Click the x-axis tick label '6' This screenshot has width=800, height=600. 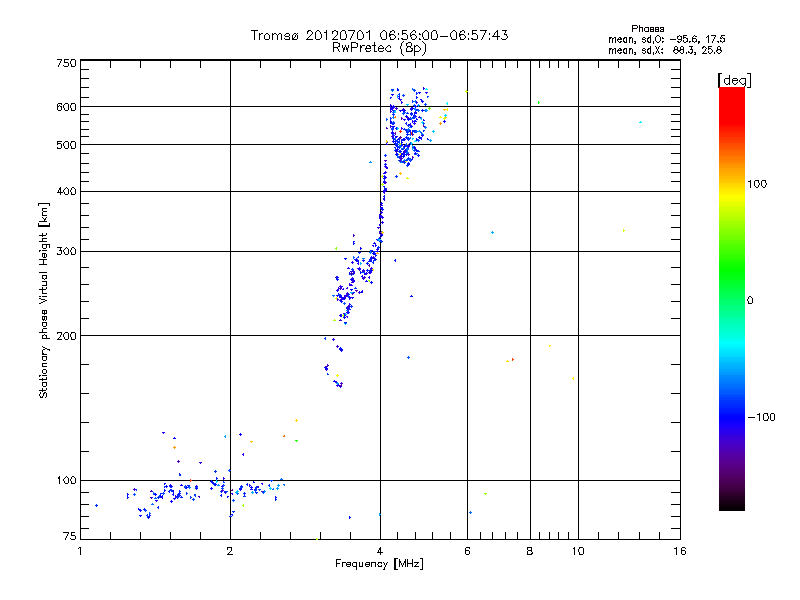click(467, 551)
